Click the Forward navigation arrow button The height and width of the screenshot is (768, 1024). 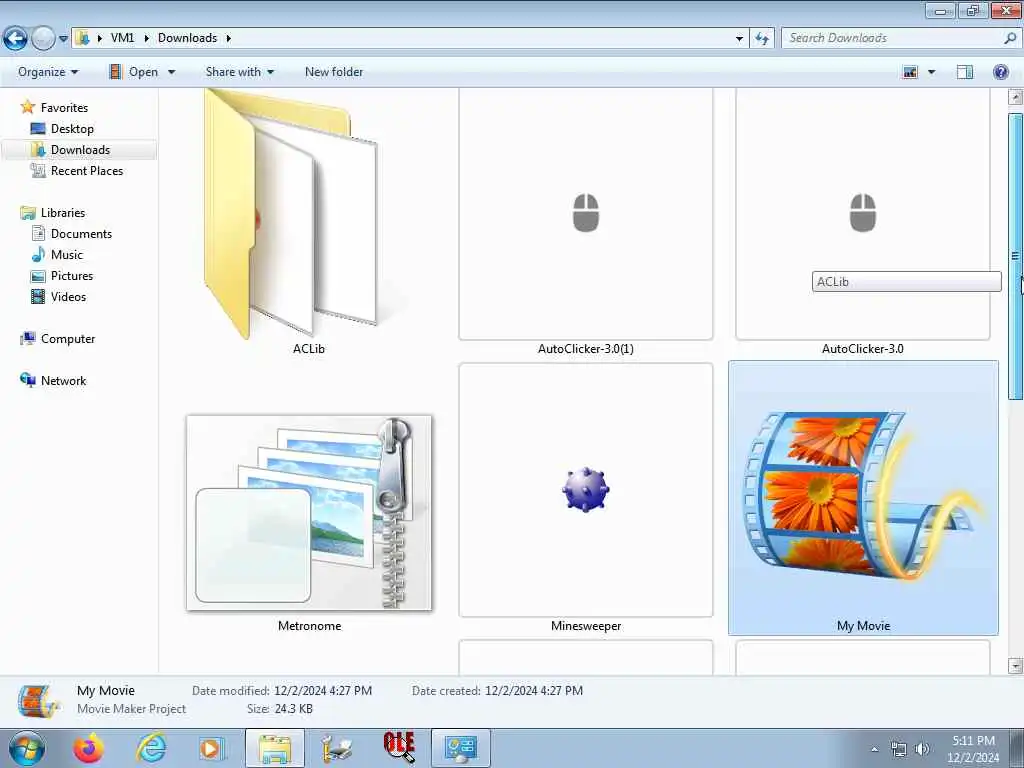pyautogui.click(x=43, y=39)
